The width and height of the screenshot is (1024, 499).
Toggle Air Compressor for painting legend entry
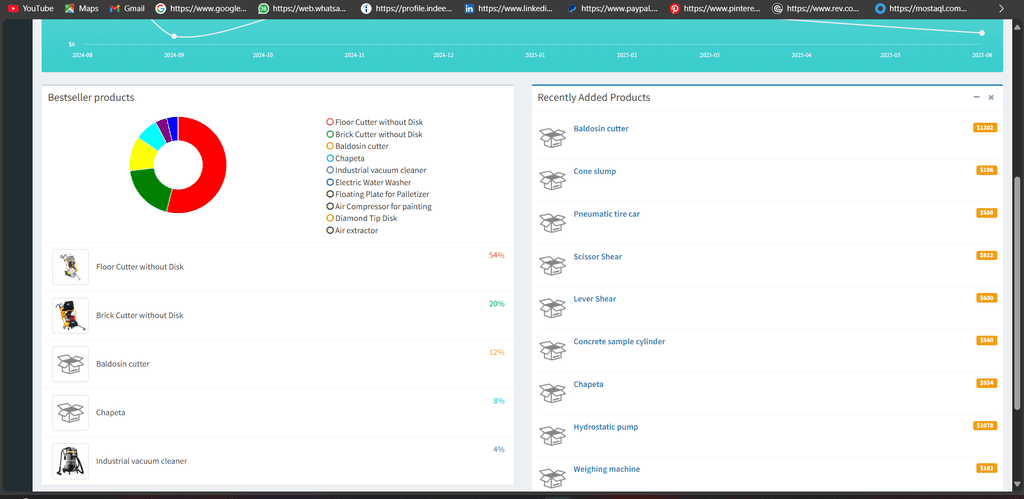point(379,206)
